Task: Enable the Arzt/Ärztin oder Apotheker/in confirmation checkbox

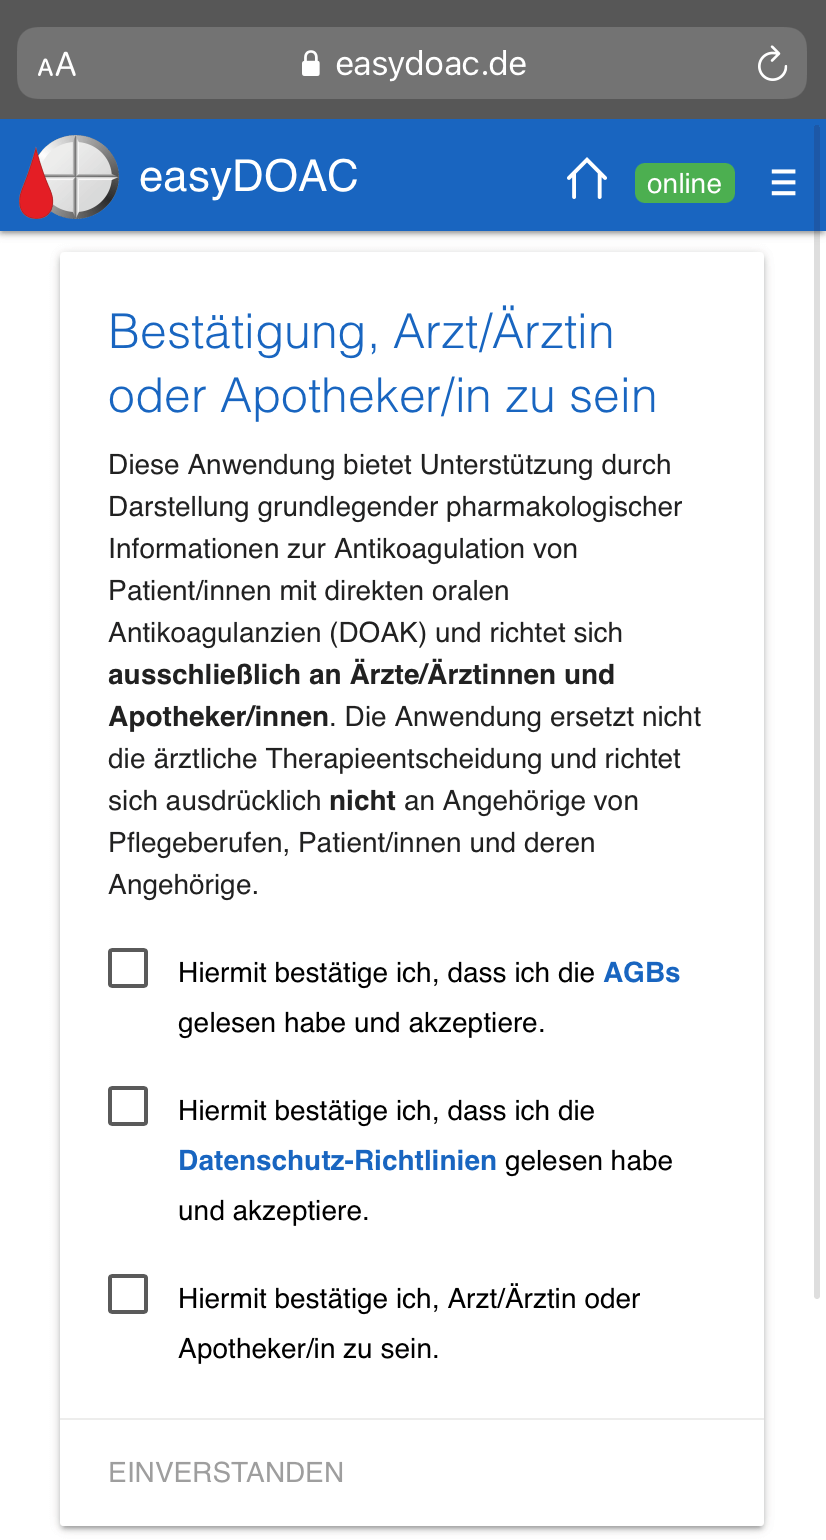Action: [x=128, y=1295]
